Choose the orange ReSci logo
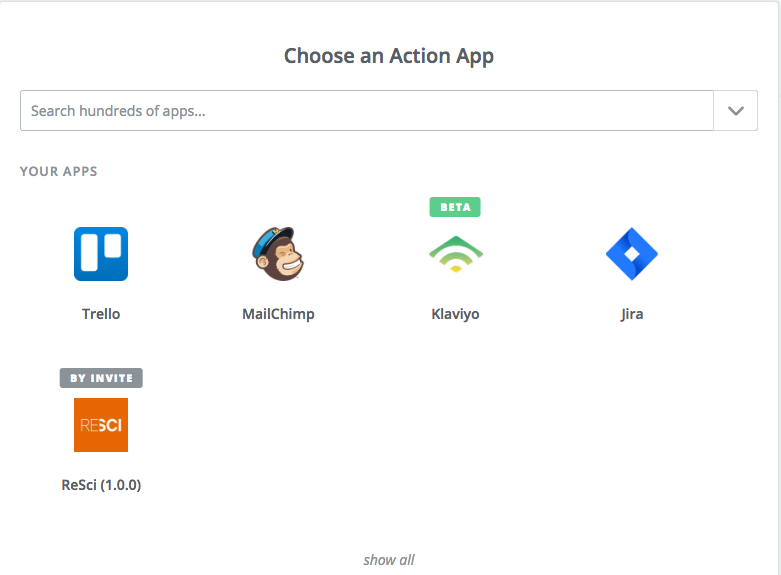 pos(101,425)
